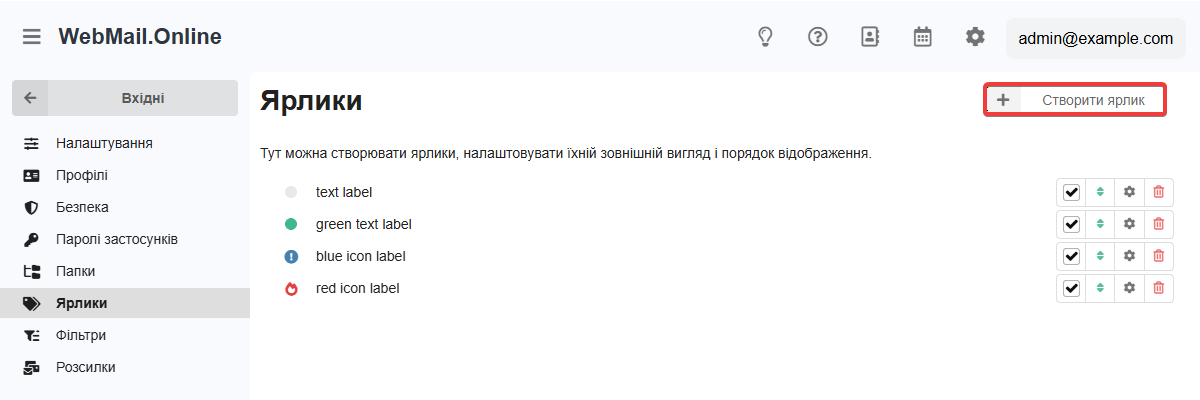
Task: Click the "Створити ярлик" button
Action: (x=1076, y=100)
